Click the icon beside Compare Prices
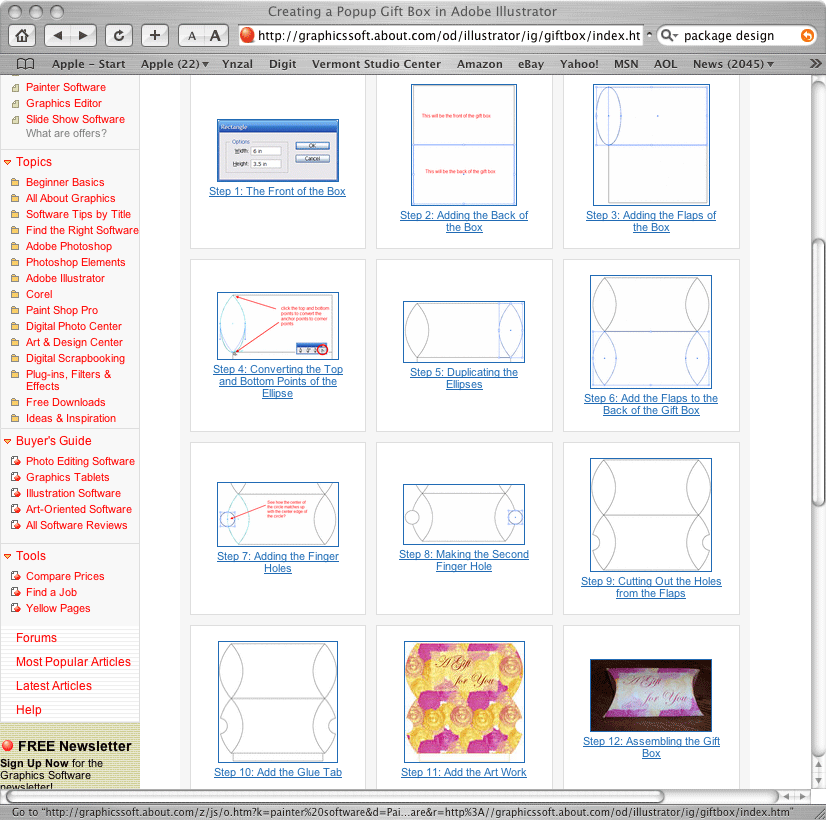Viewport: 826px width, 820px height. click(16, 576)
